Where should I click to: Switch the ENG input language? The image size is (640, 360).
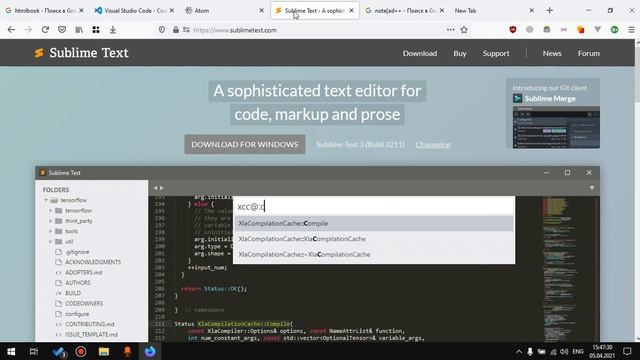pos(578,351)
